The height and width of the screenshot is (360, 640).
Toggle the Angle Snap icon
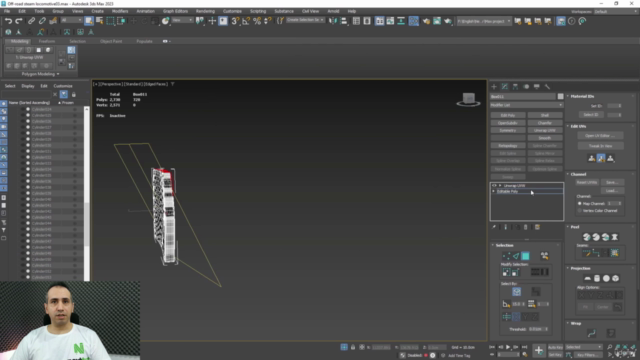point(246,21)
